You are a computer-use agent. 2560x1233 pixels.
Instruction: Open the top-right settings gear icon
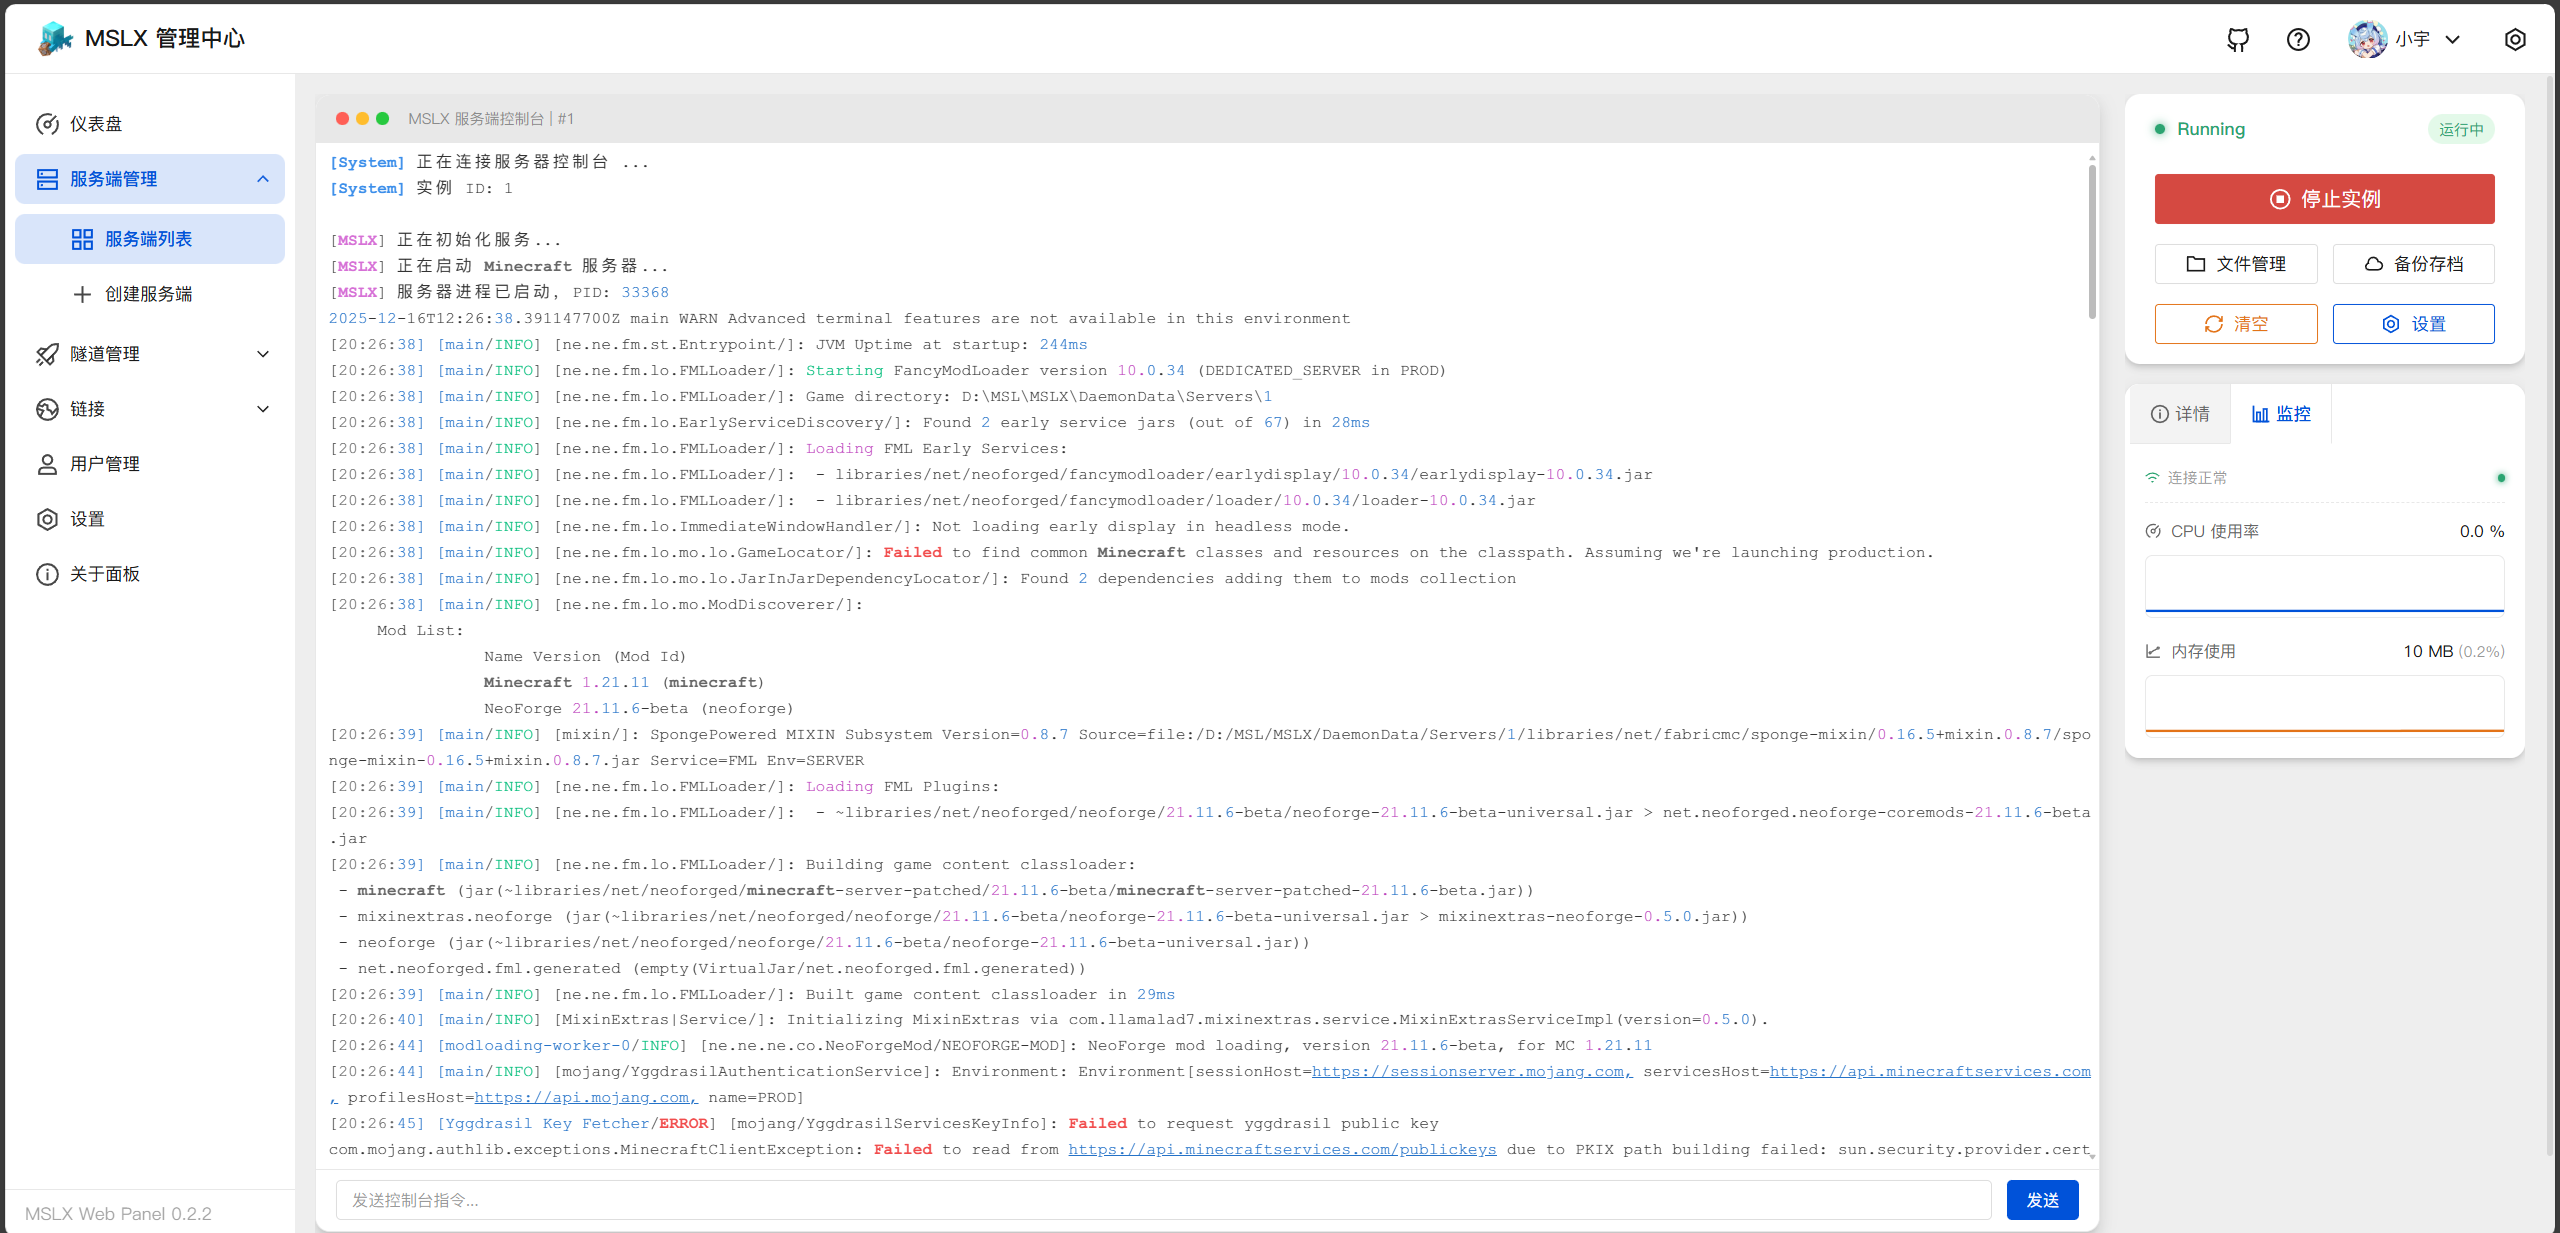[2515, 39]
